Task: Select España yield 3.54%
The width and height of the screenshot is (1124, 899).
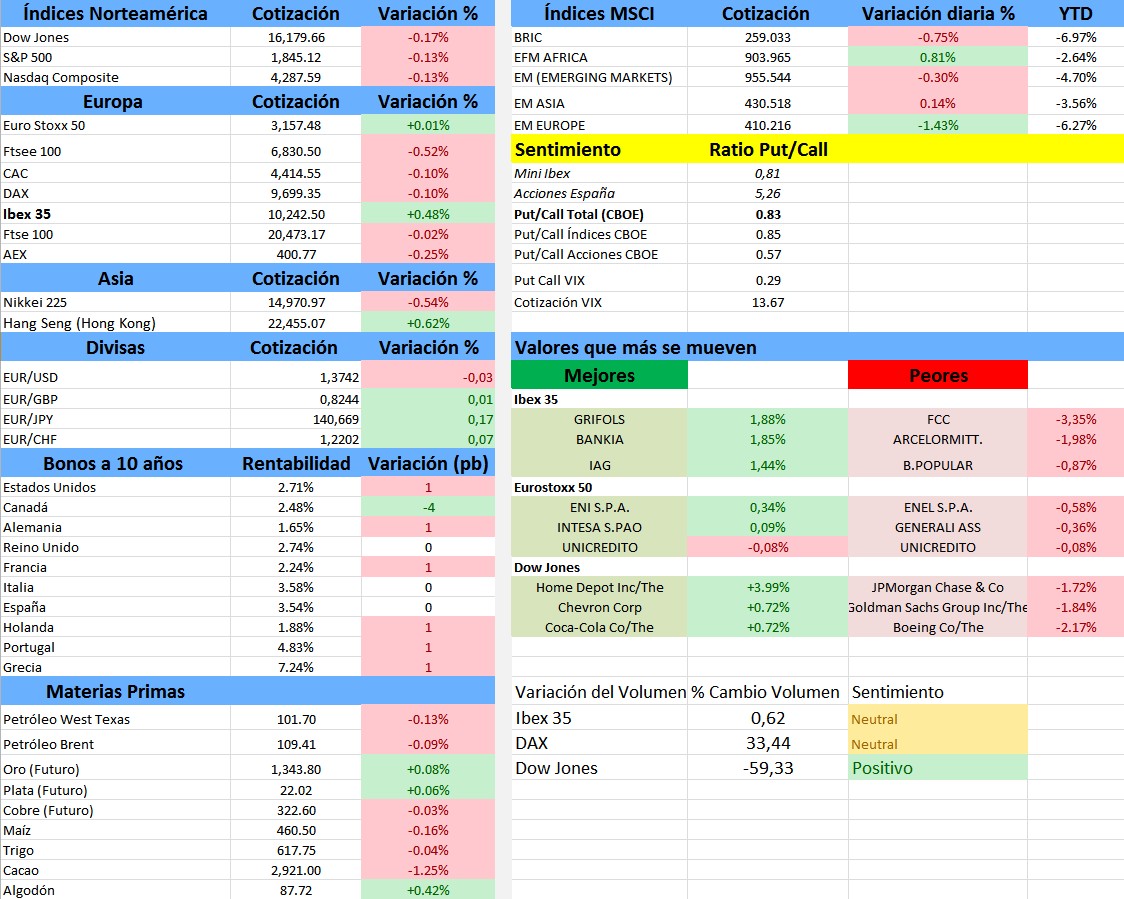Action: click(296, 608)
